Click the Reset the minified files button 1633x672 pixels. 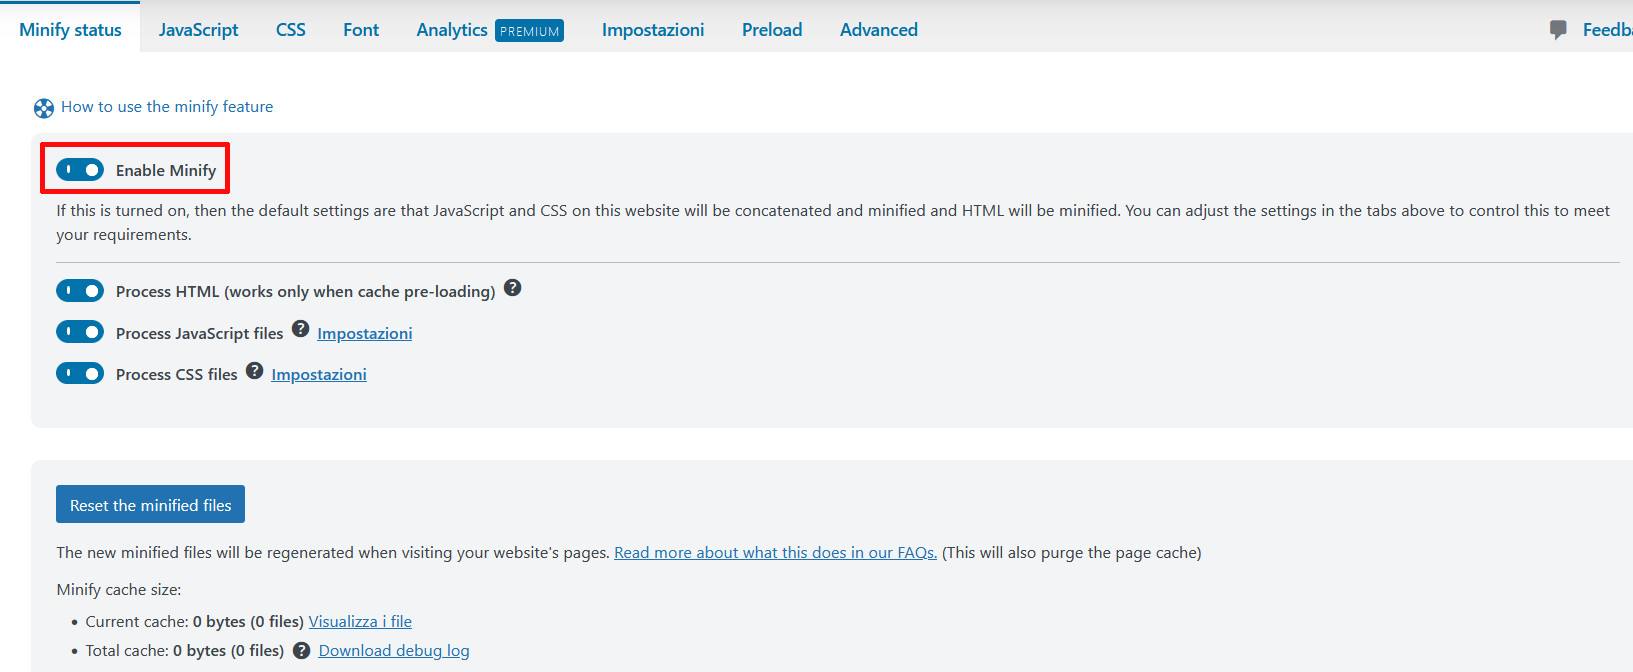point(150,505)
